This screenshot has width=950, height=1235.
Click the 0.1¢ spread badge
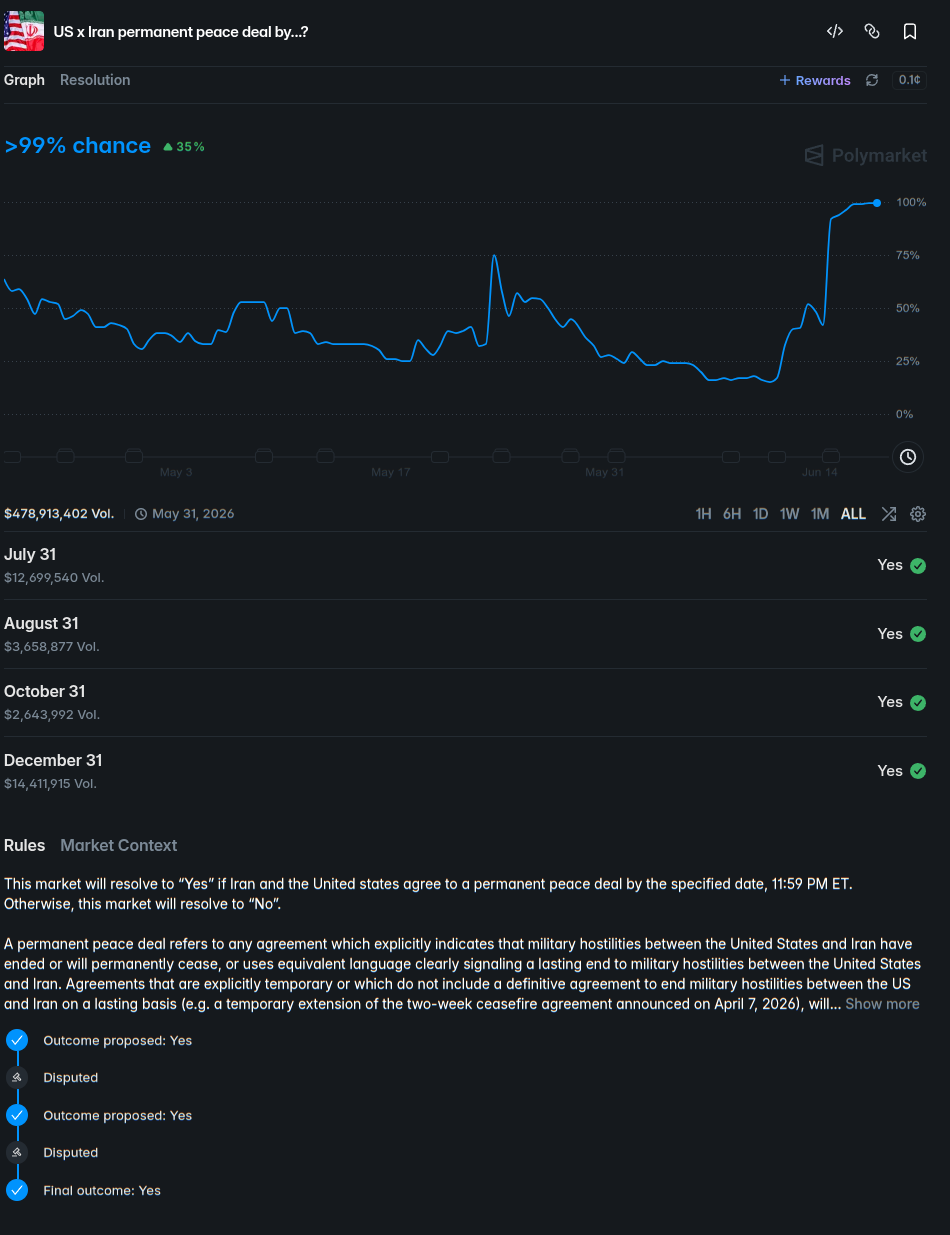[x=909, y=80]
